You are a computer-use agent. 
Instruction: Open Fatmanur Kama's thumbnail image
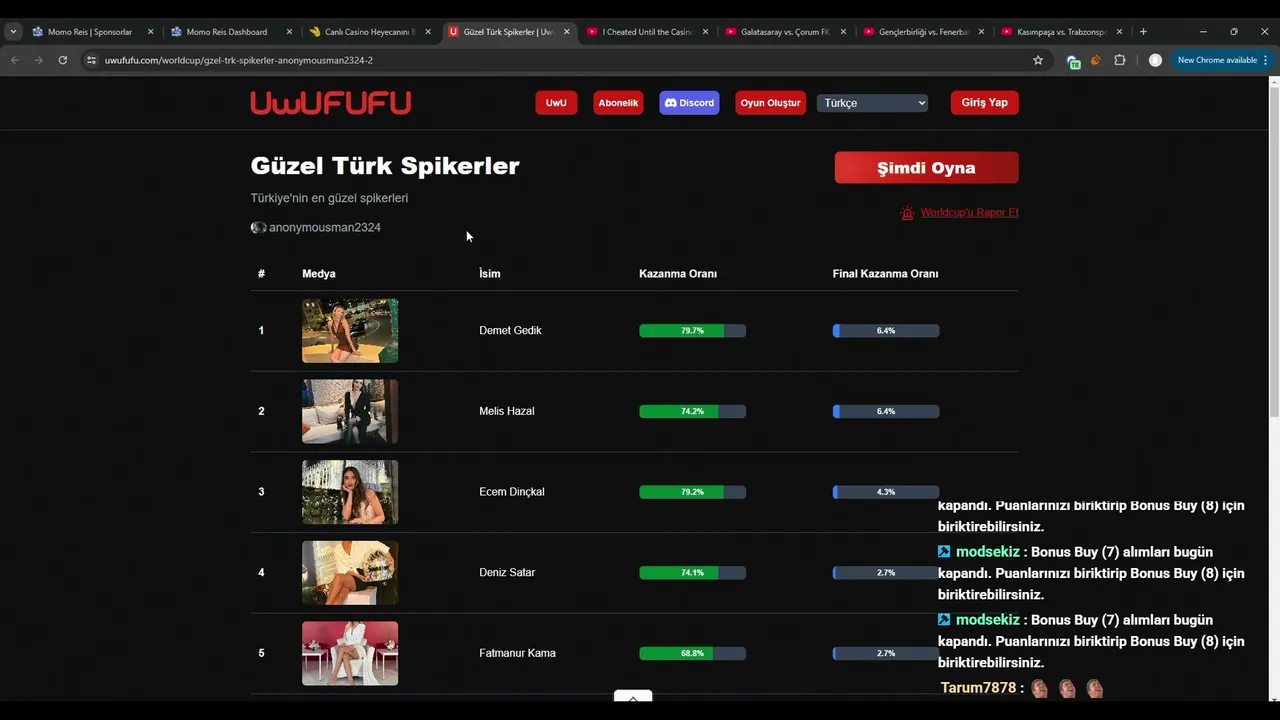tap(350, 653)
